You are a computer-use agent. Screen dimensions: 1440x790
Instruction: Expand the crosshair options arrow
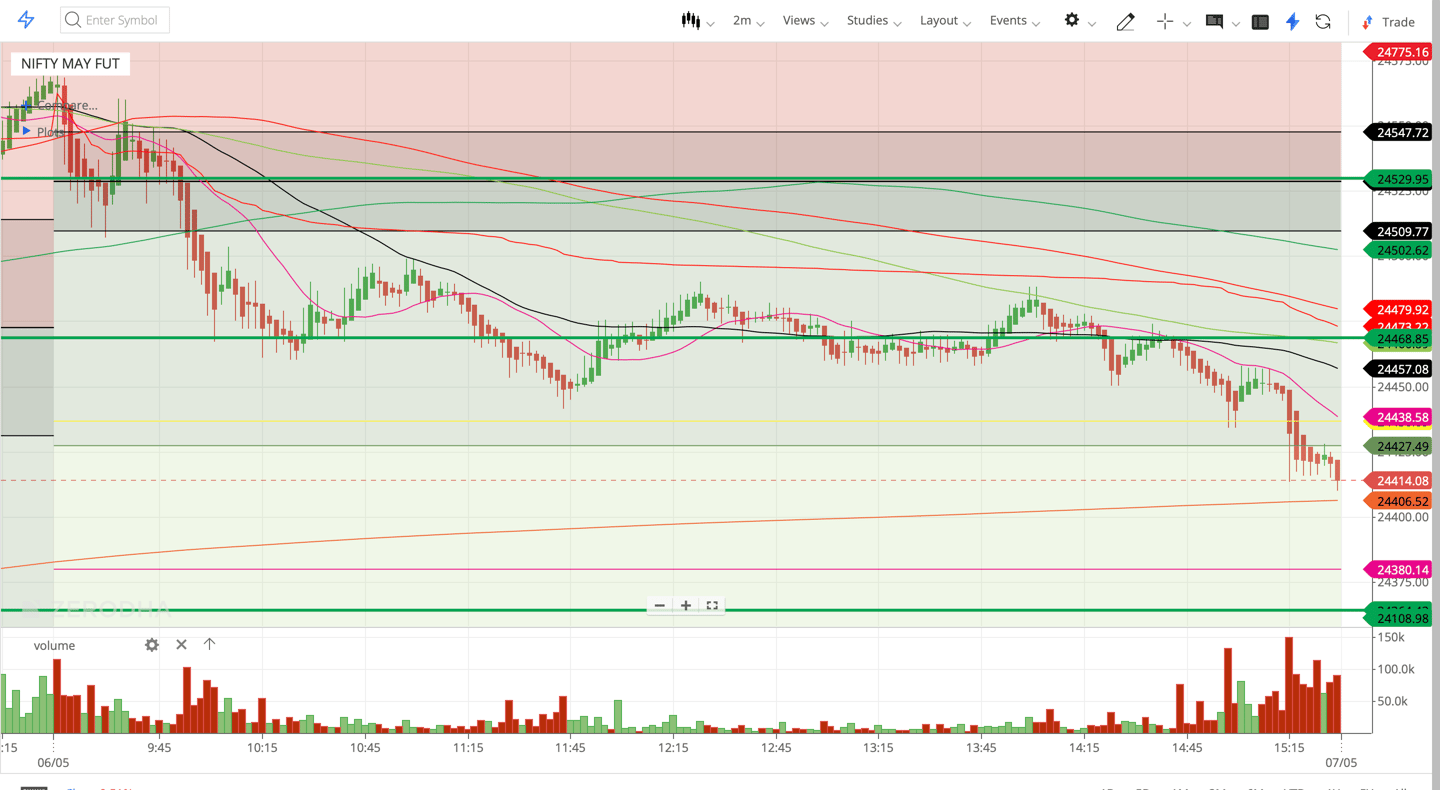[x=1187, y=23]
